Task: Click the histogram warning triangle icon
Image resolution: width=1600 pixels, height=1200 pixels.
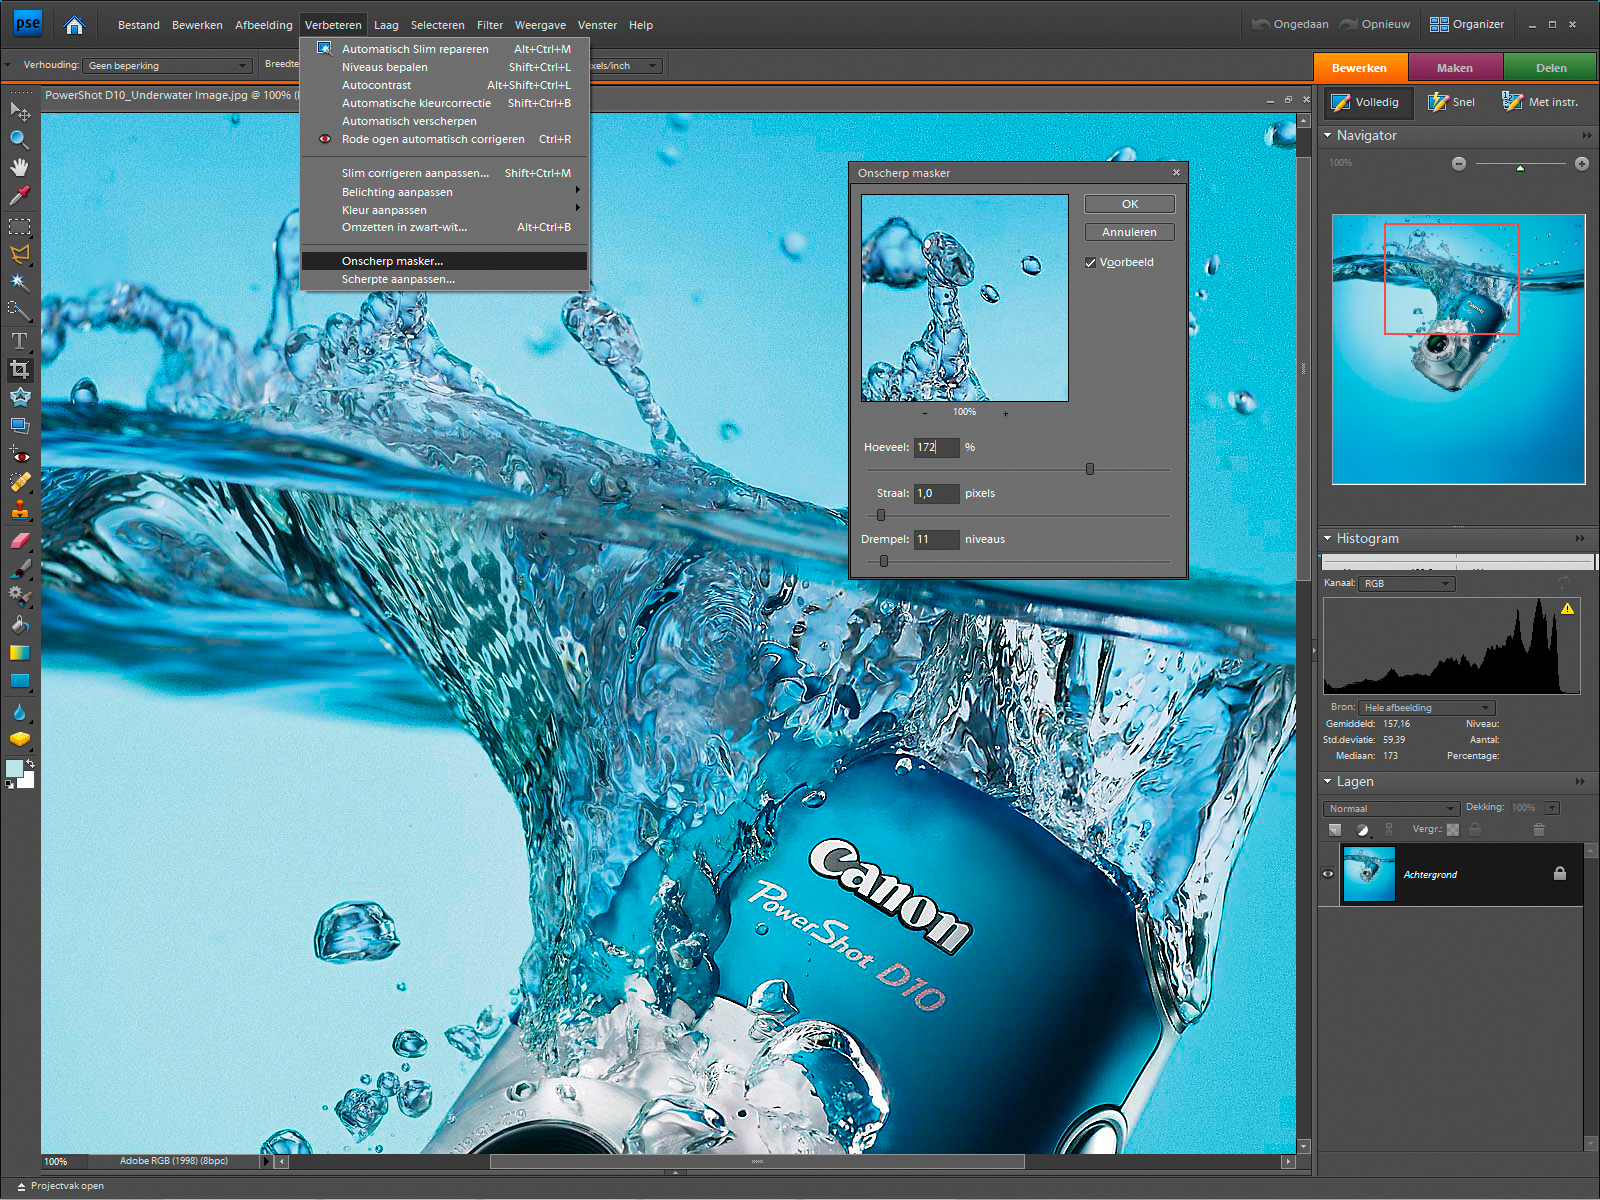Action: pos(1567,608)
